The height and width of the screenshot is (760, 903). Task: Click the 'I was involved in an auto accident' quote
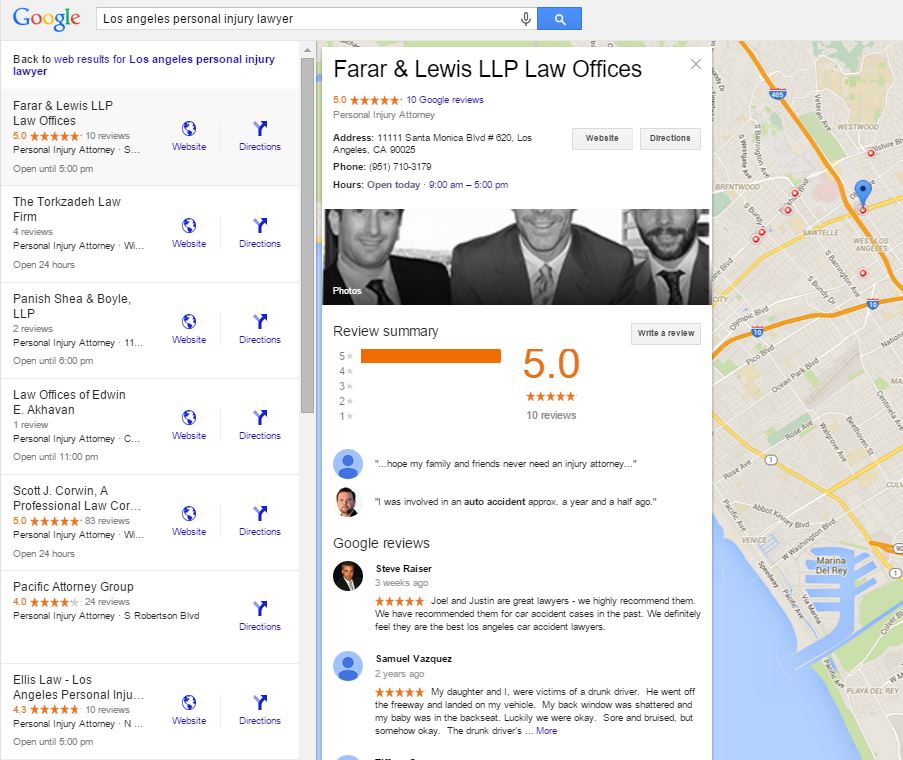(515, 502)
